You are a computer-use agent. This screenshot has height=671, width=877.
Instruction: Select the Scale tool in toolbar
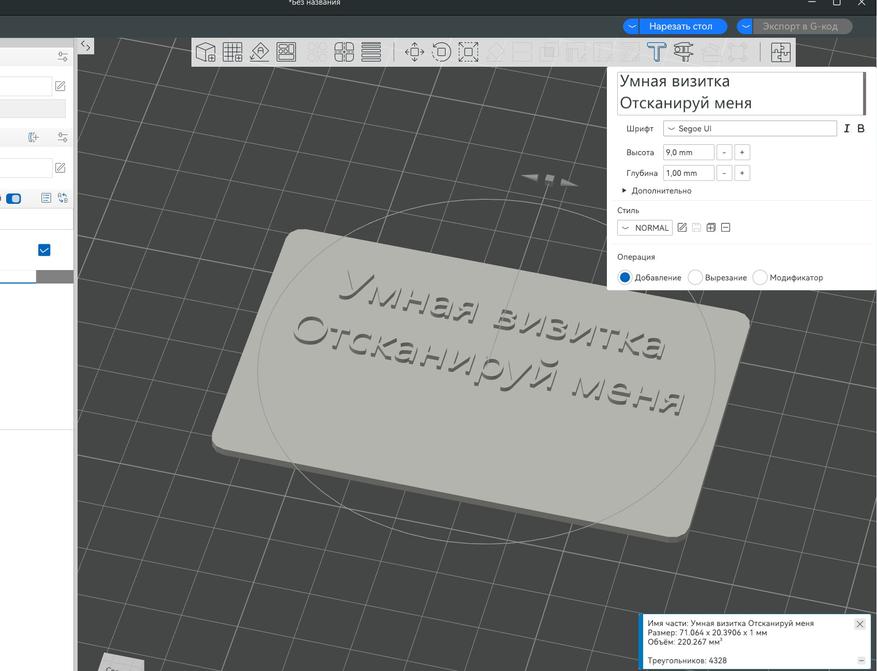tap(468, 52)
